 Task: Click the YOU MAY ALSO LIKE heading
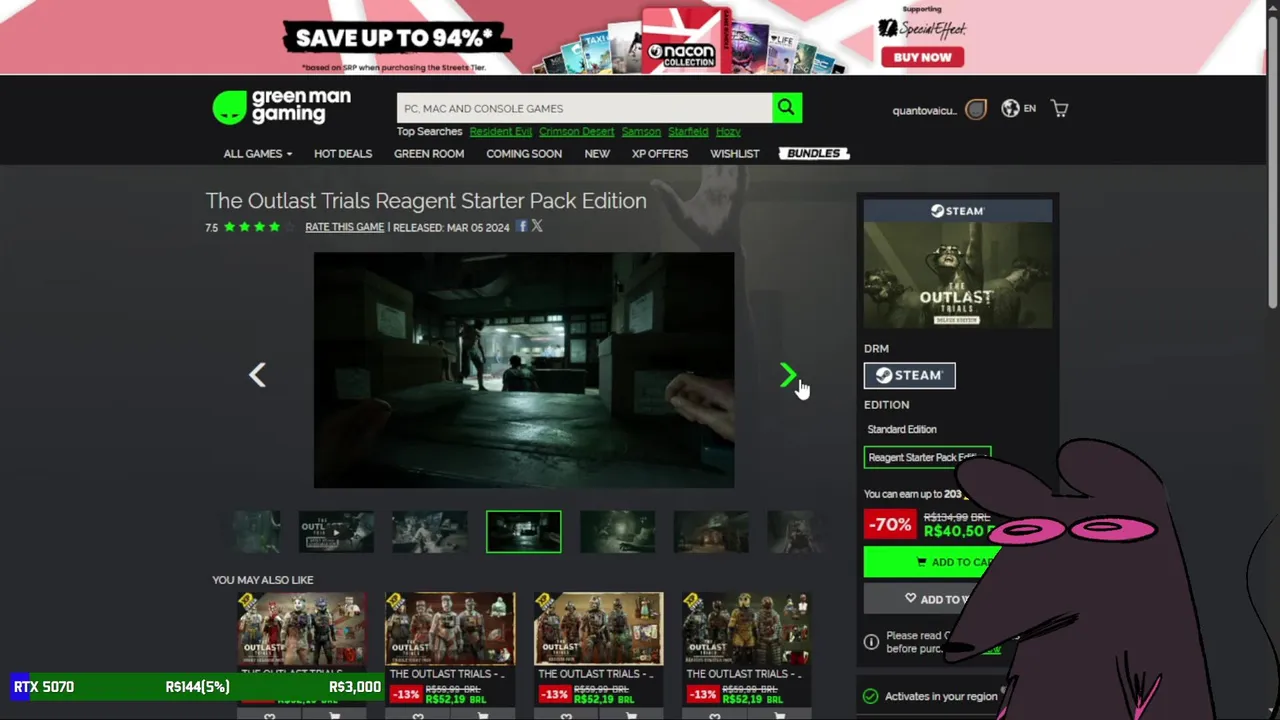pos(263,580)
